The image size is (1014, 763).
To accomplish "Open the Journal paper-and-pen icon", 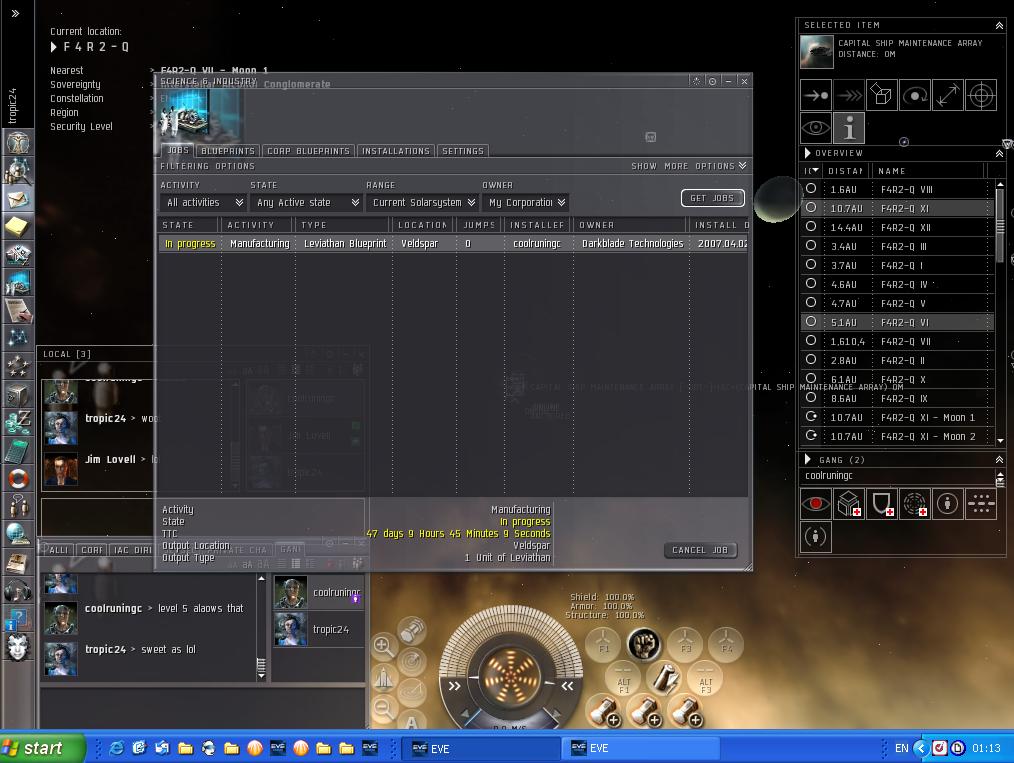I will (x=17, y=310).
